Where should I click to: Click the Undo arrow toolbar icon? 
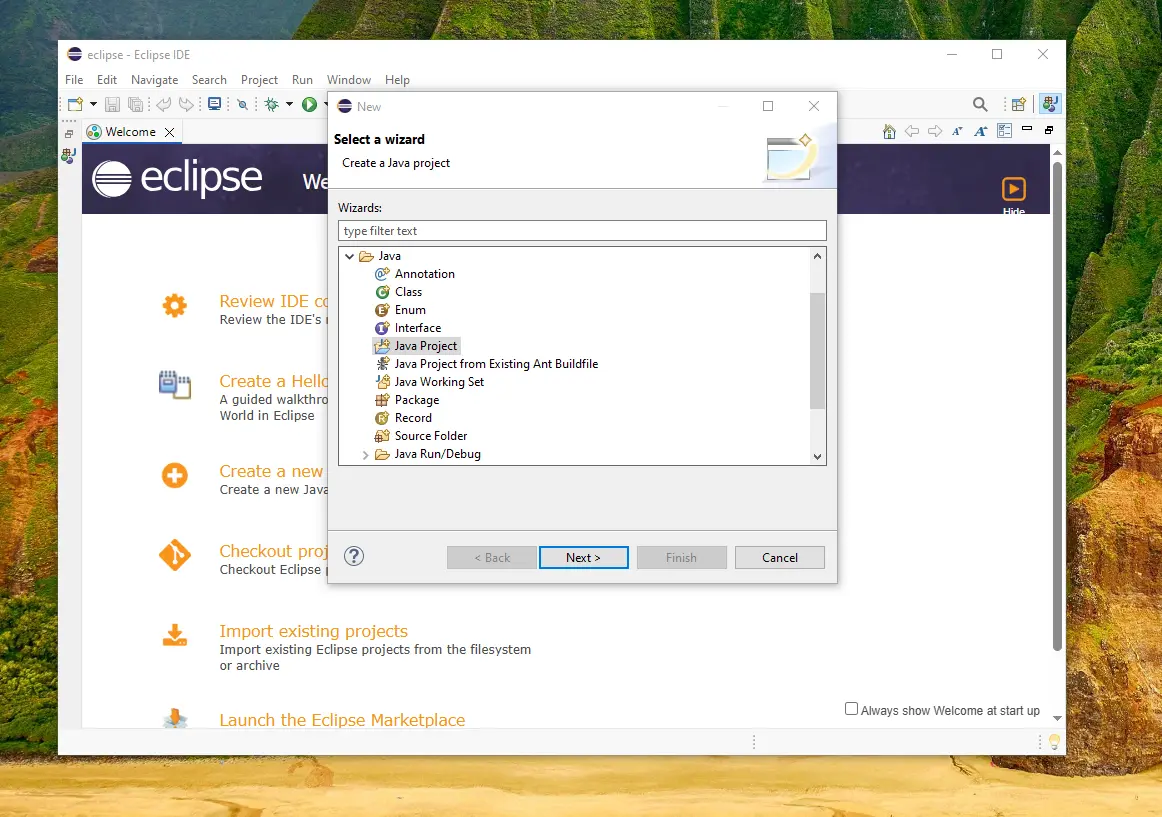coord(163,105)
